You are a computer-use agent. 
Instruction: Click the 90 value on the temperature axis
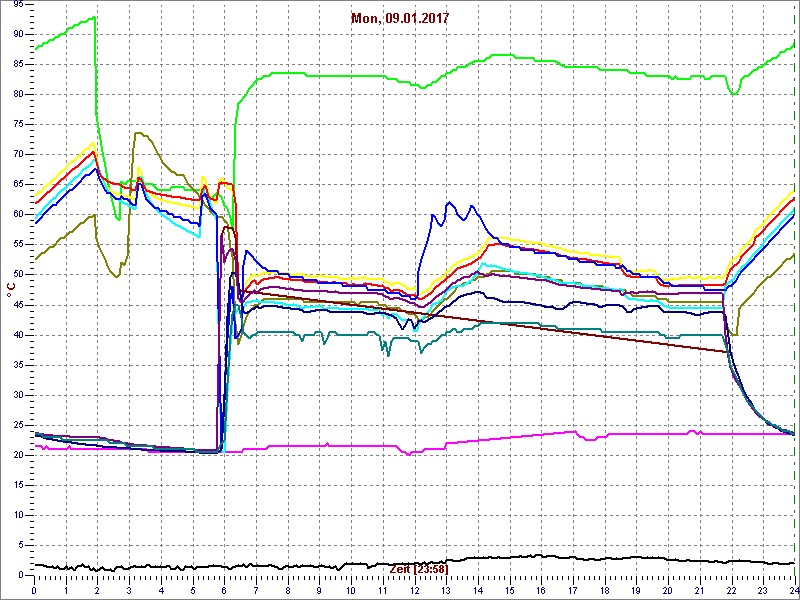point(18,34)
